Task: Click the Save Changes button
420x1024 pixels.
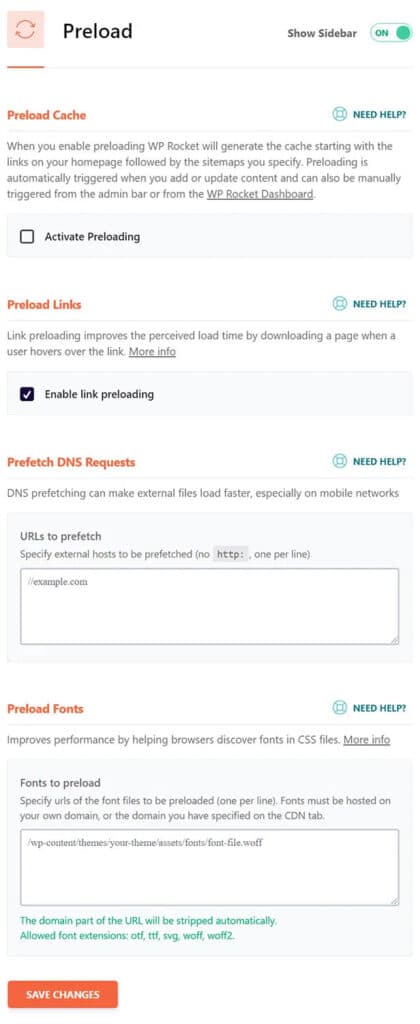Action: 63,995
